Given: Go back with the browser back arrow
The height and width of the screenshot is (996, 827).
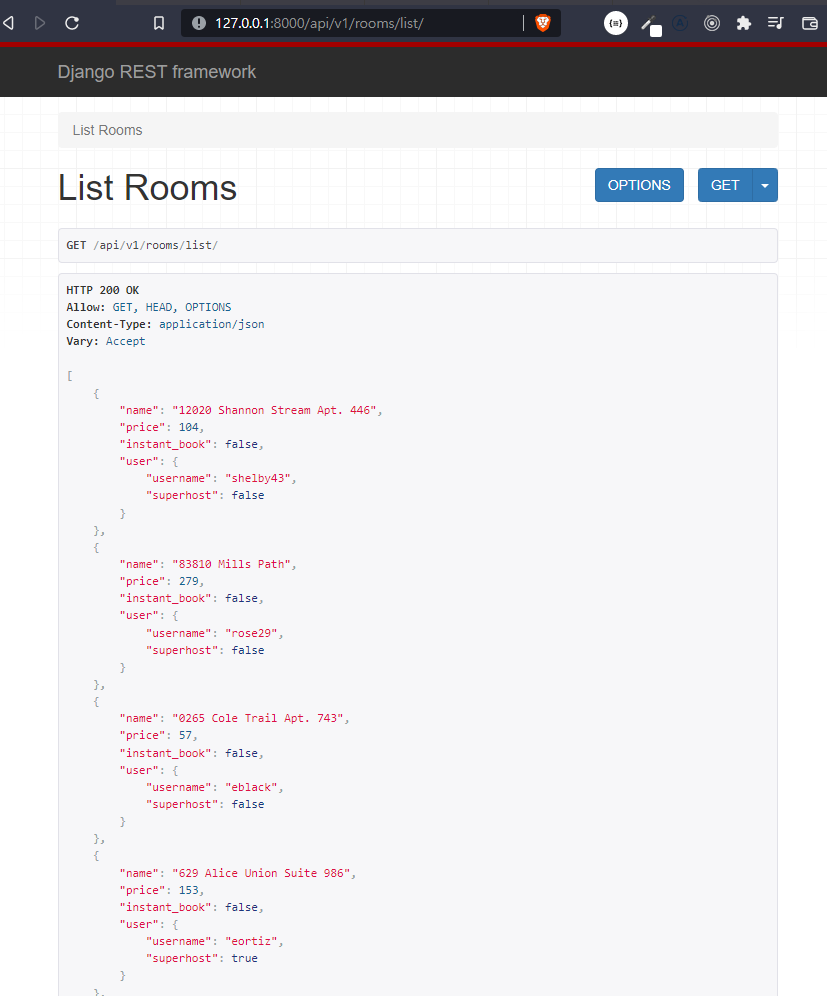Looking at the screenshot, I should [8, 24].
